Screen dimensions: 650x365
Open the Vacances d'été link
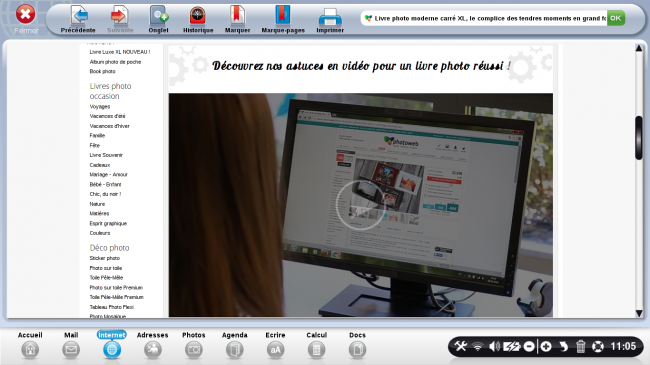point(107,116)
